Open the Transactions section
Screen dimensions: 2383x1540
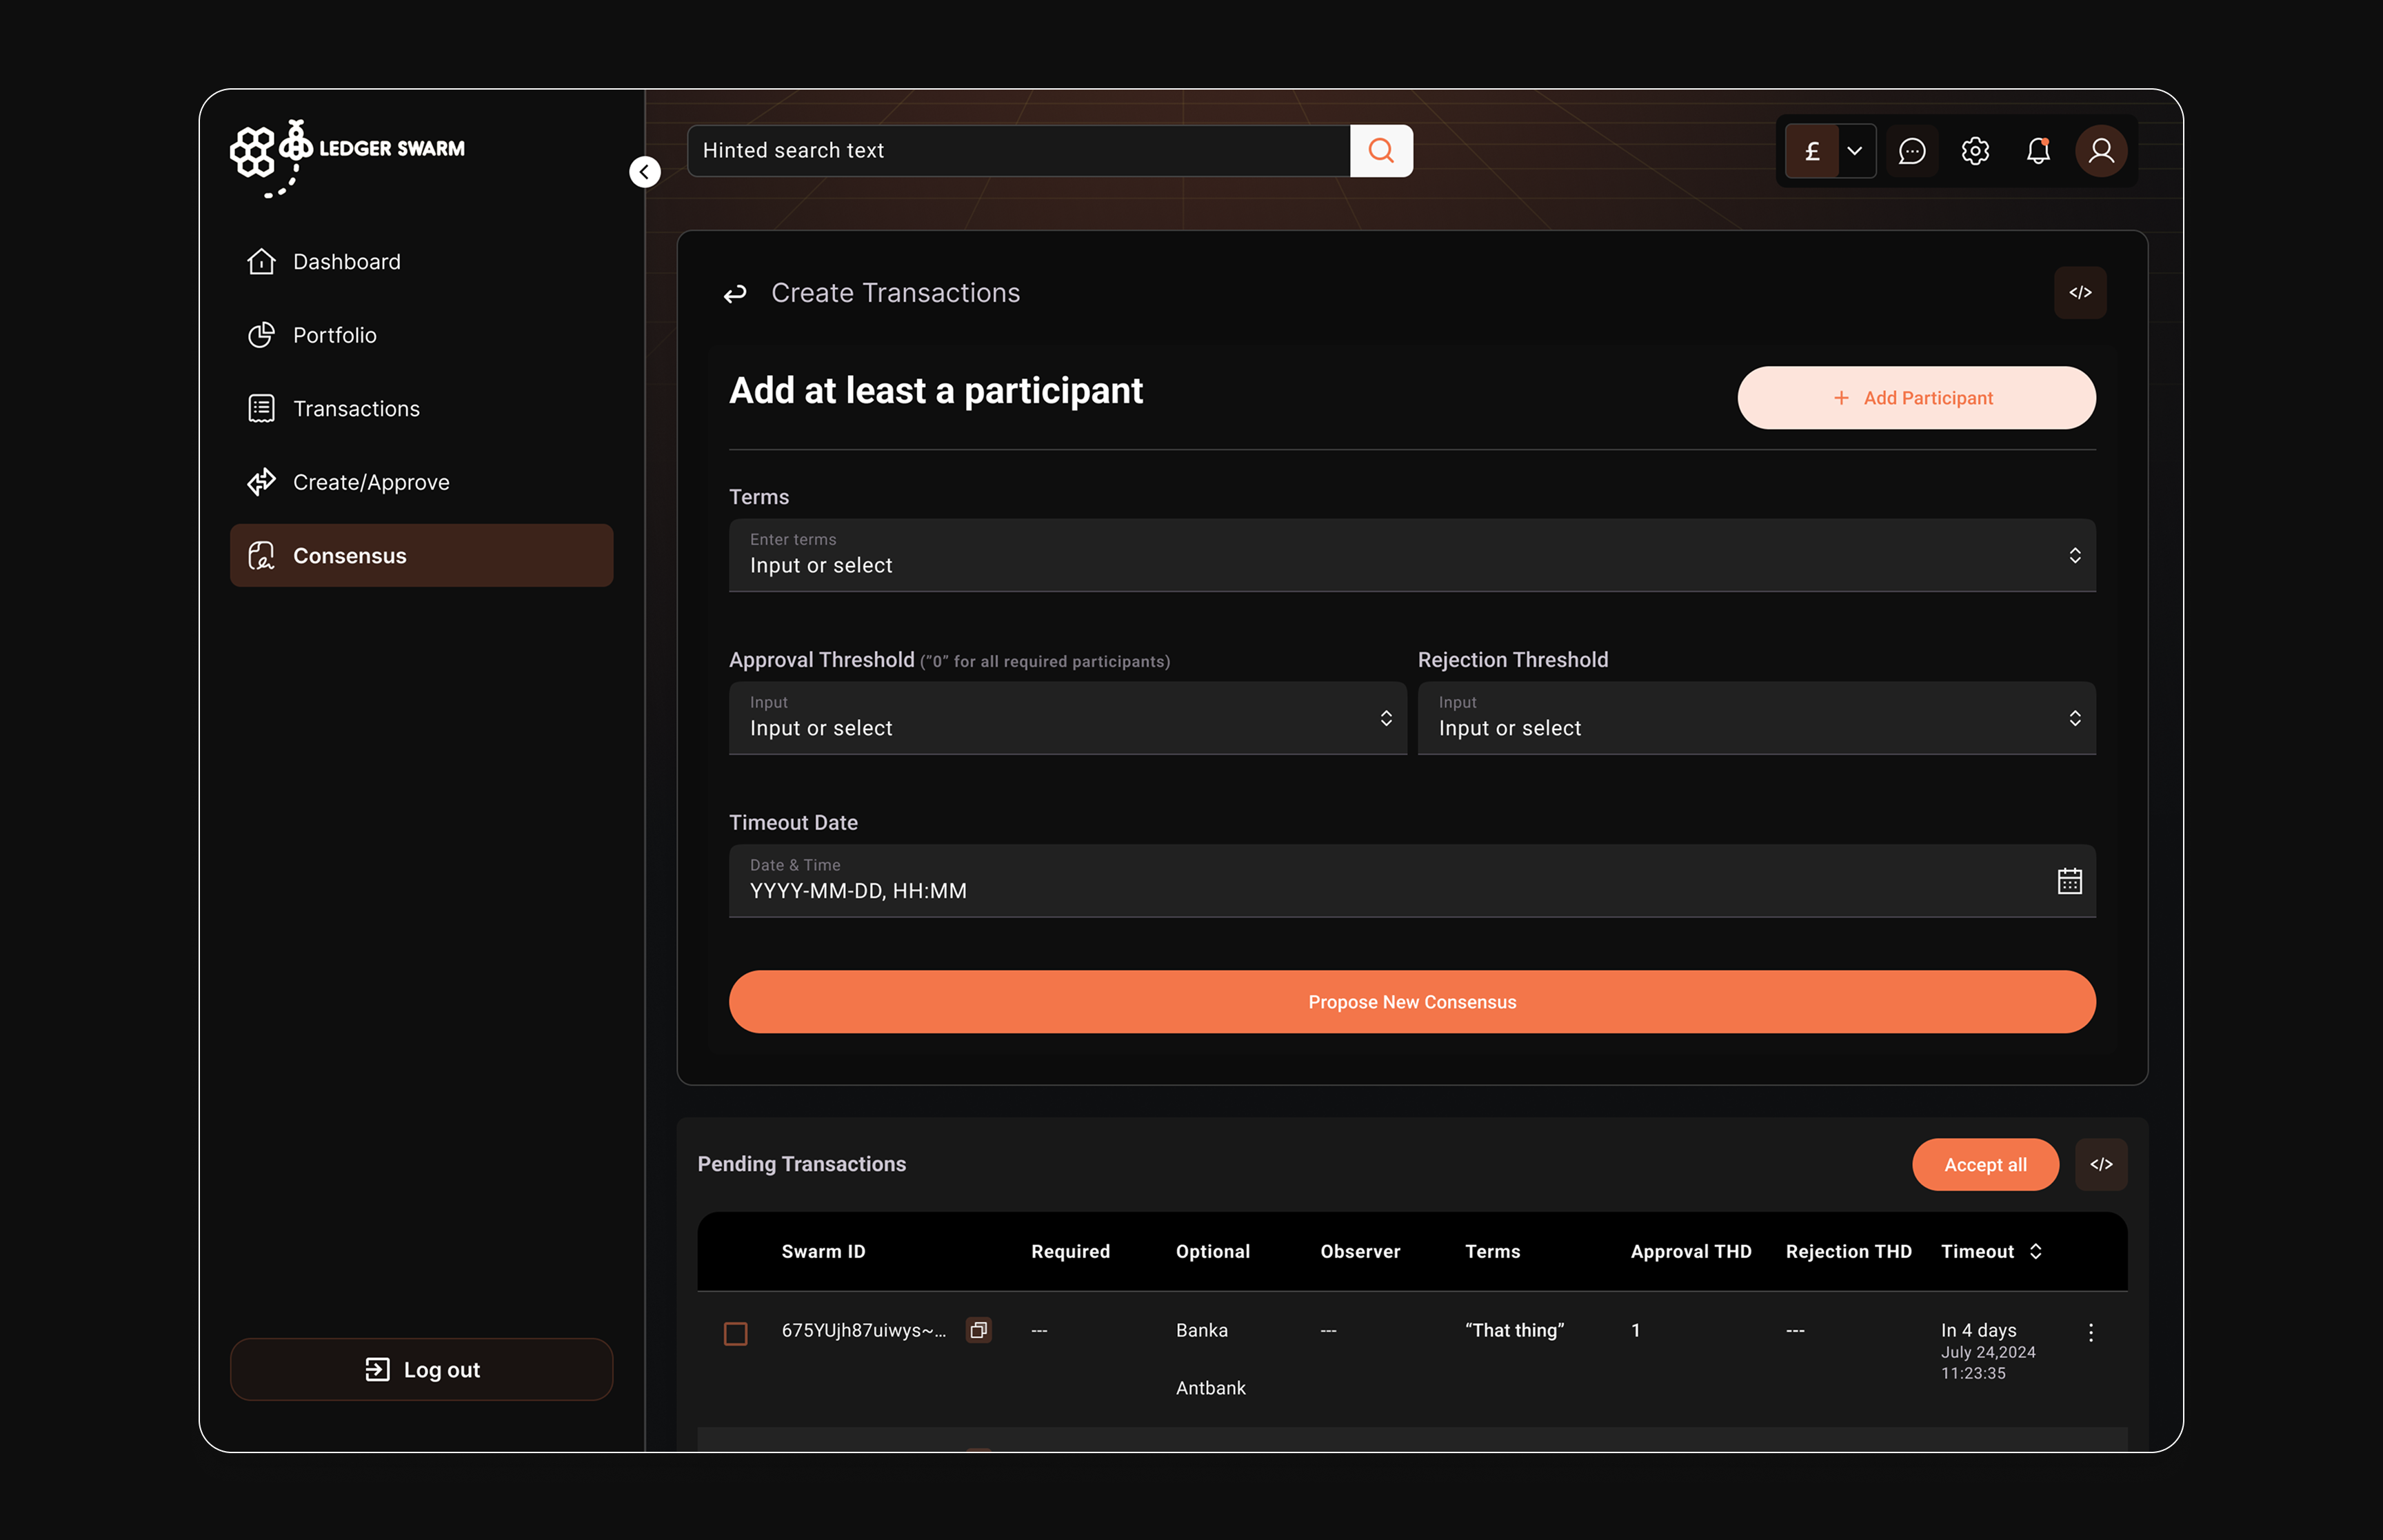click(x=356, y=408)
